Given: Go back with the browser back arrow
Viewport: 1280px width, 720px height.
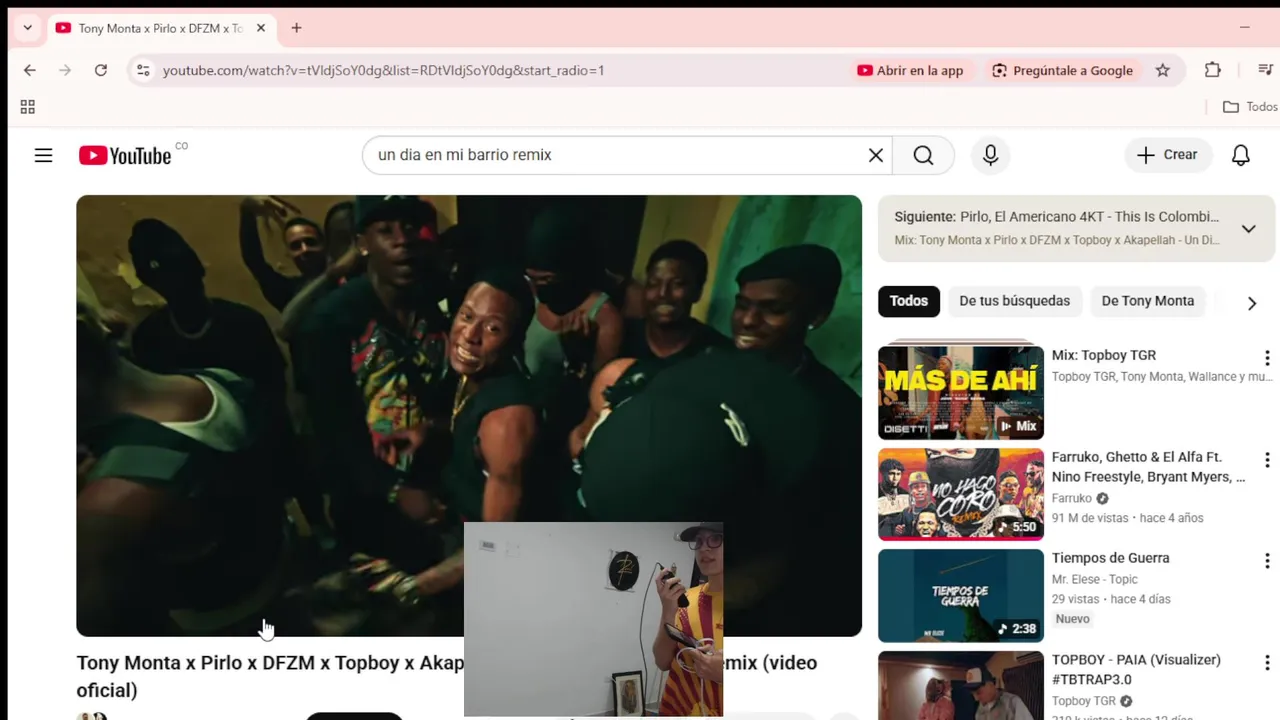Looking at the screenshot, I should point(30,70).
